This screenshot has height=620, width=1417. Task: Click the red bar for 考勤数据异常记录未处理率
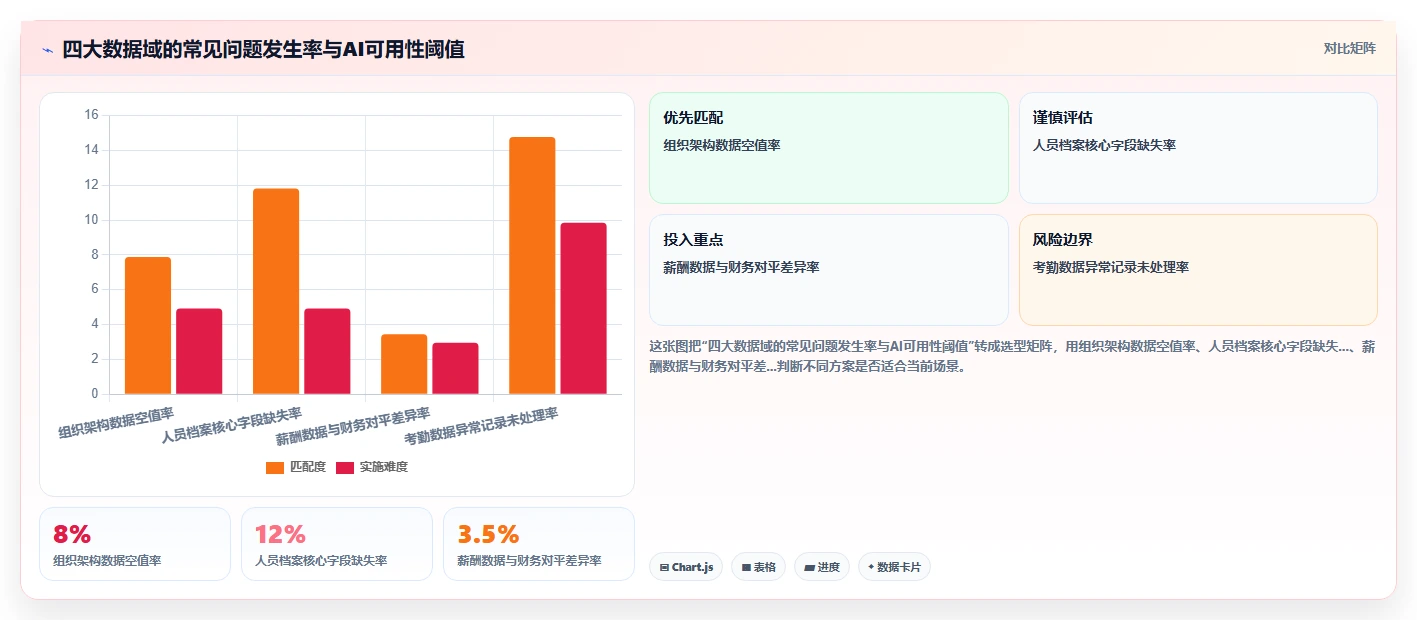[583, 308]
